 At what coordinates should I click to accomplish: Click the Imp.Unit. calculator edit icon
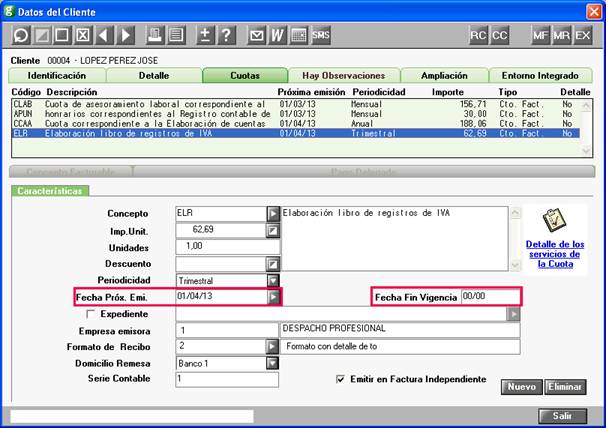[x=273, y=231]
